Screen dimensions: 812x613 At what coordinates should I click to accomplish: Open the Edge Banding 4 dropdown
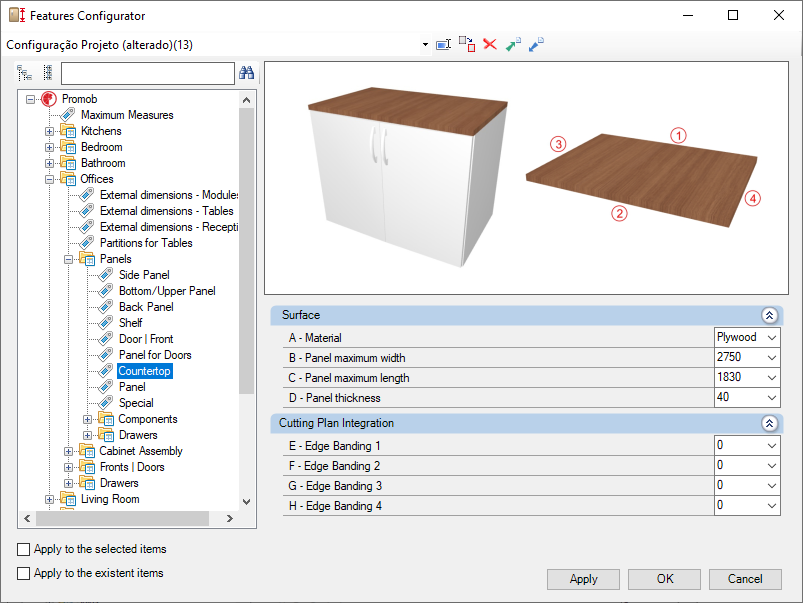click(x=772, y=506)
